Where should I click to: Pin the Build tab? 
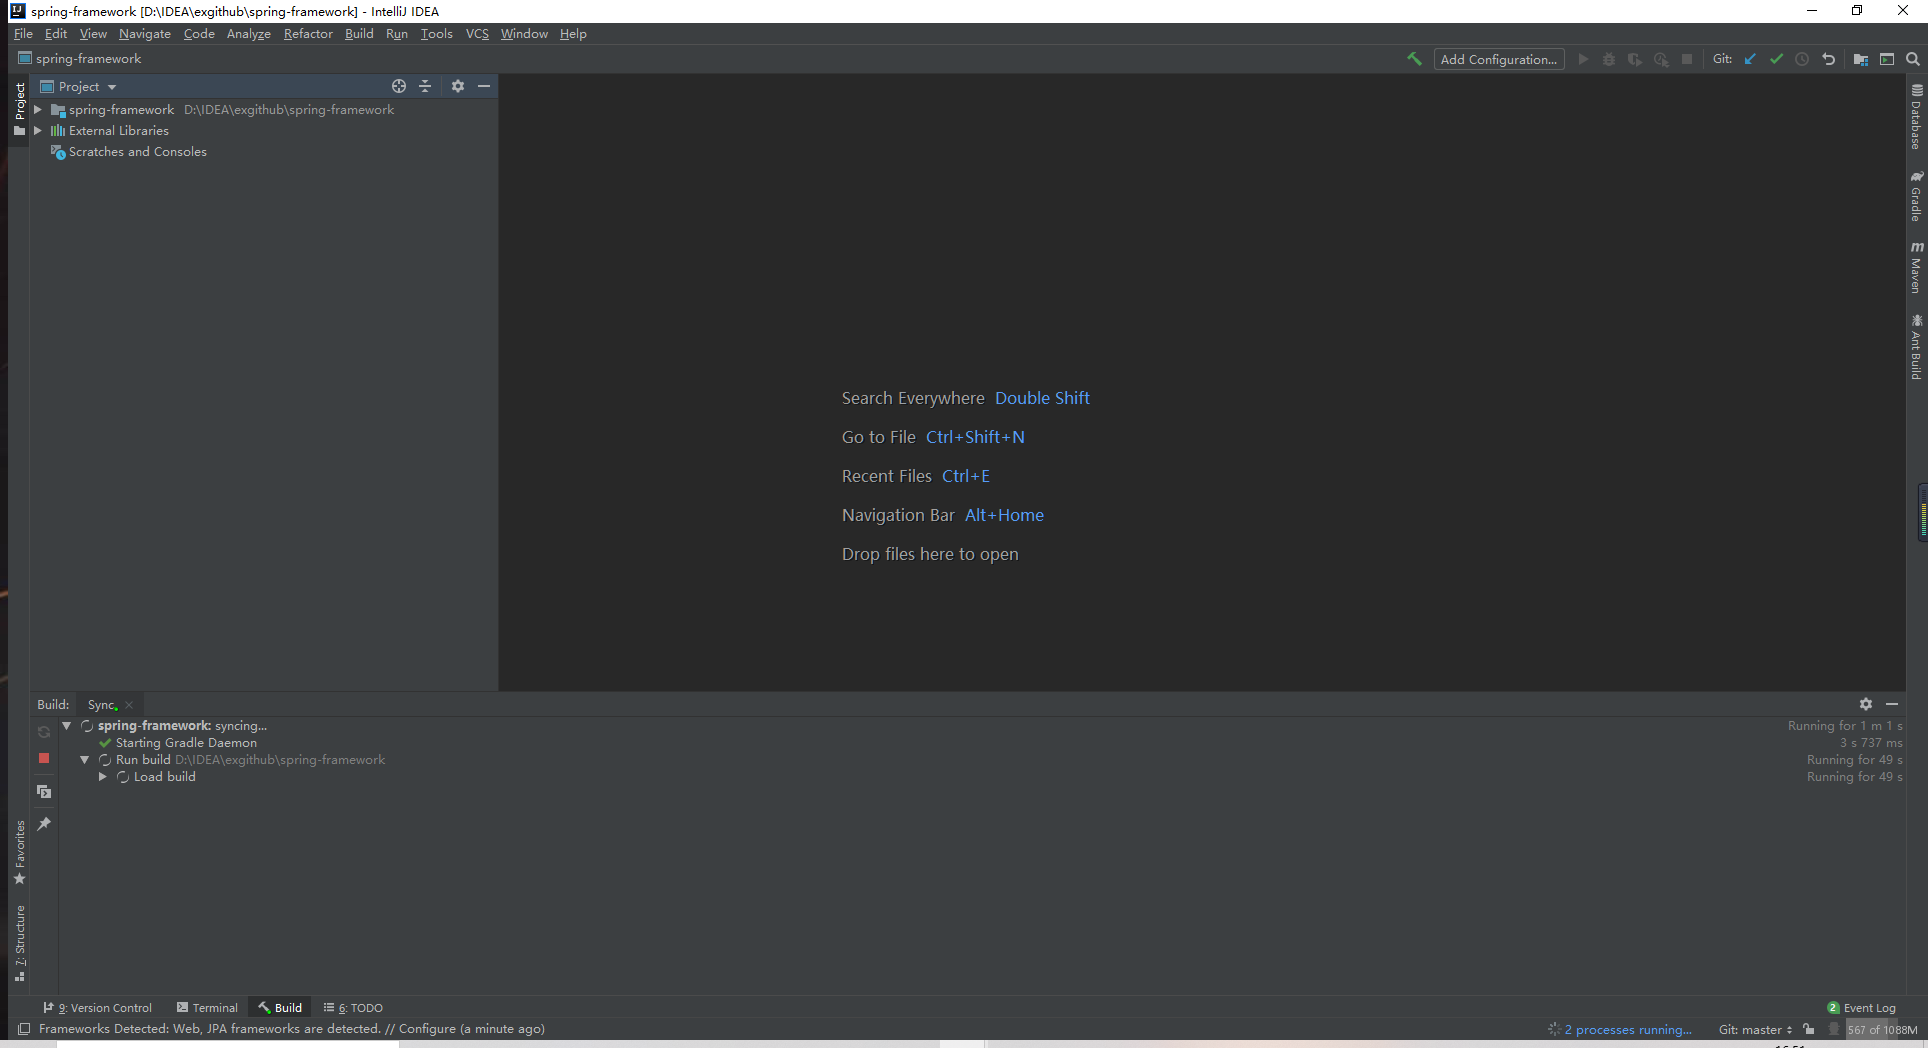click(x=44, y=824)
